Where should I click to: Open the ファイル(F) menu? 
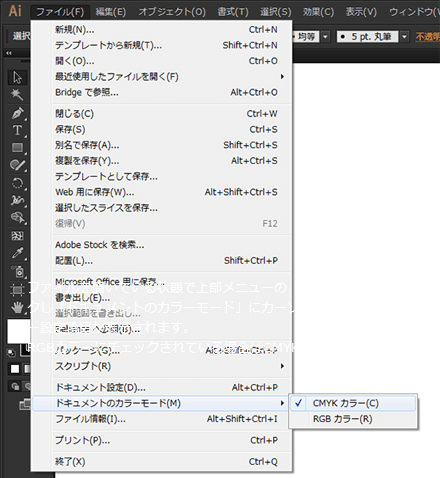coord(60,12)
